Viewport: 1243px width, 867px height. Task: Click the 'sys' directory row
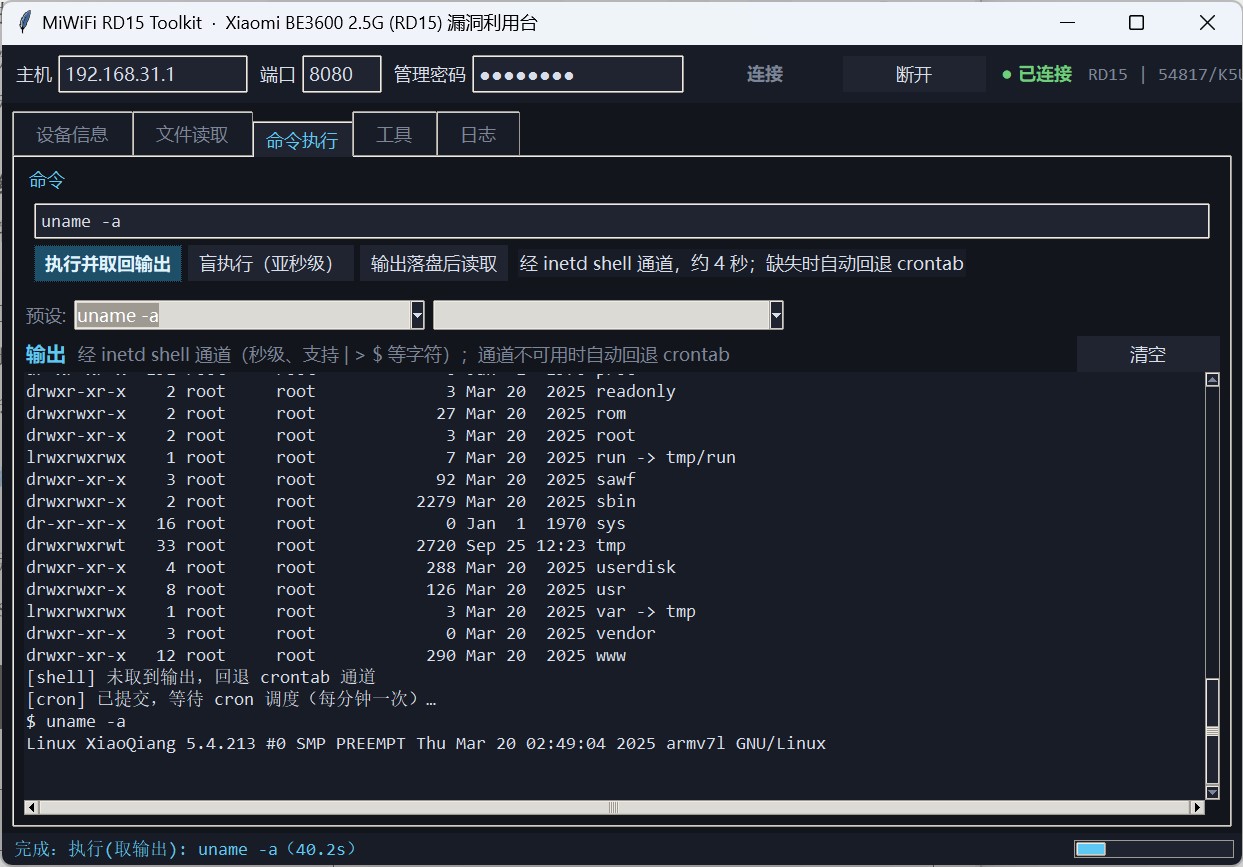(x=326, y=523)
